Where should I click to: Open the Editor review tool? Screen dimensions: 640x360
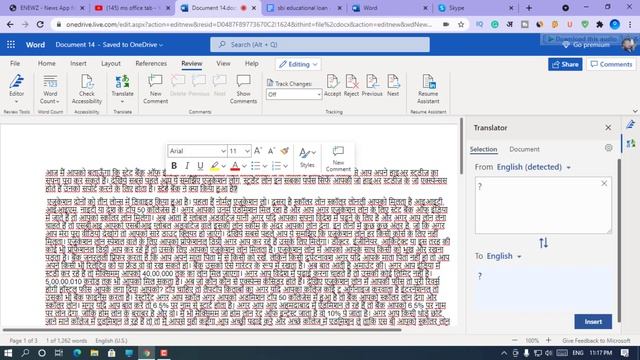16,88
